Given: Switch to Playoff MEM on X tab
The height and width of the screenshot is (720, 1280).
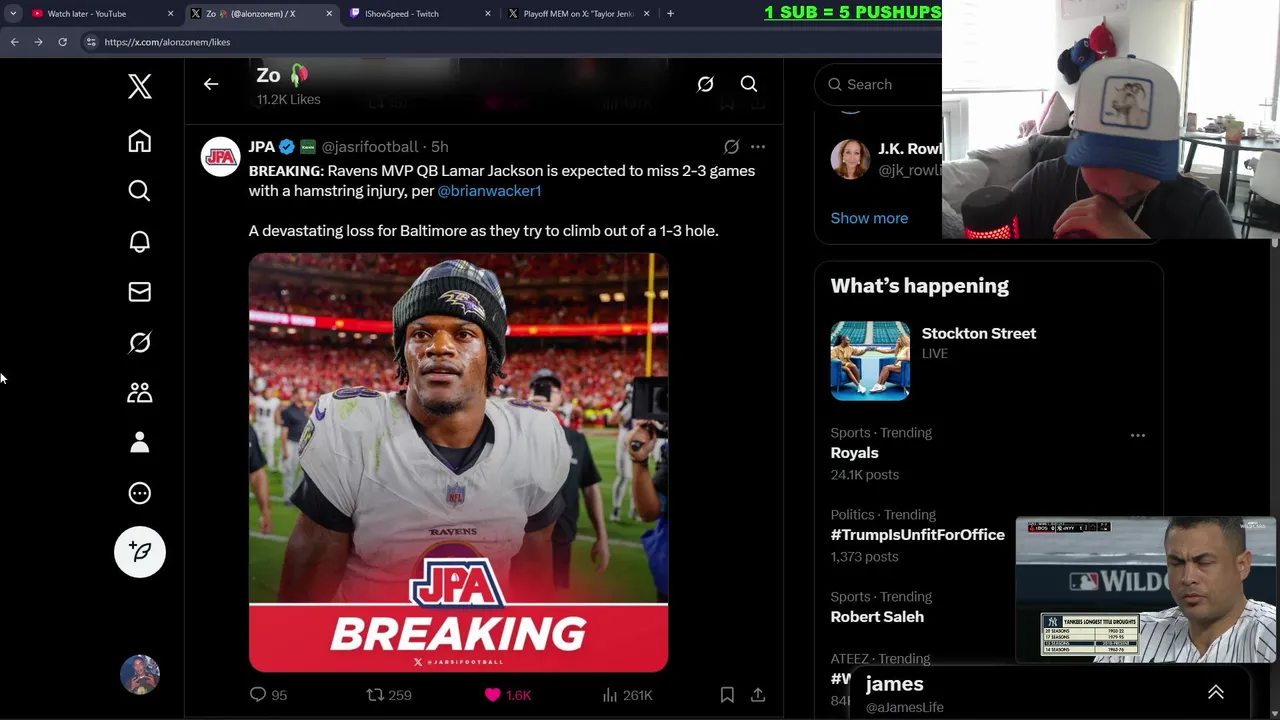Looking at the screenshot, I should coord(579,14).
